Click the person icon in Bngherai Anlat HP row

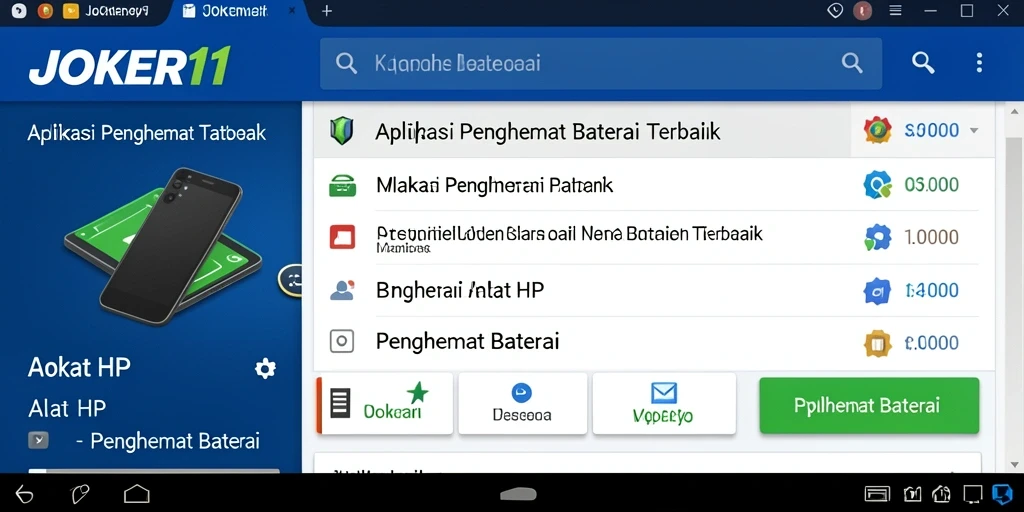coord(342,289)
